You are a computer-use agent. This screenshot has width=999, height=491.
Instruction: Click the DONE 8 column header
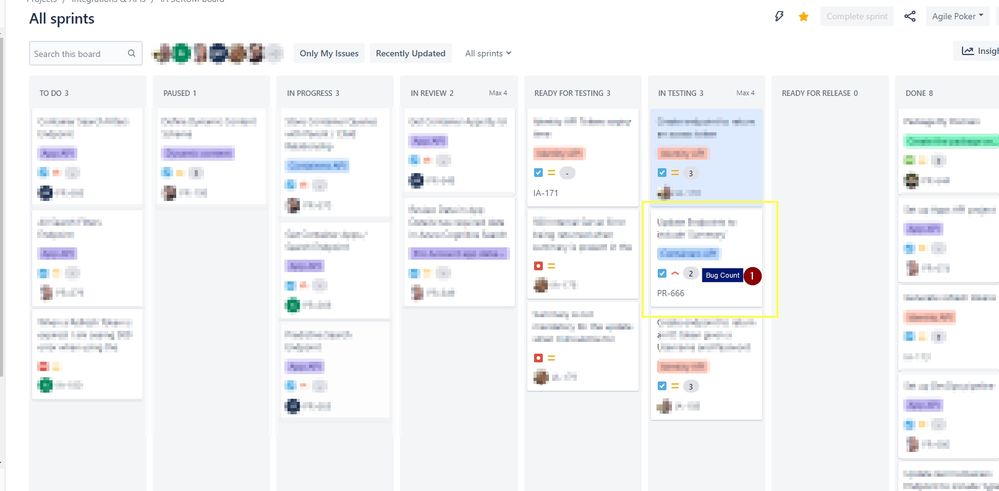(x=919, y=93)
